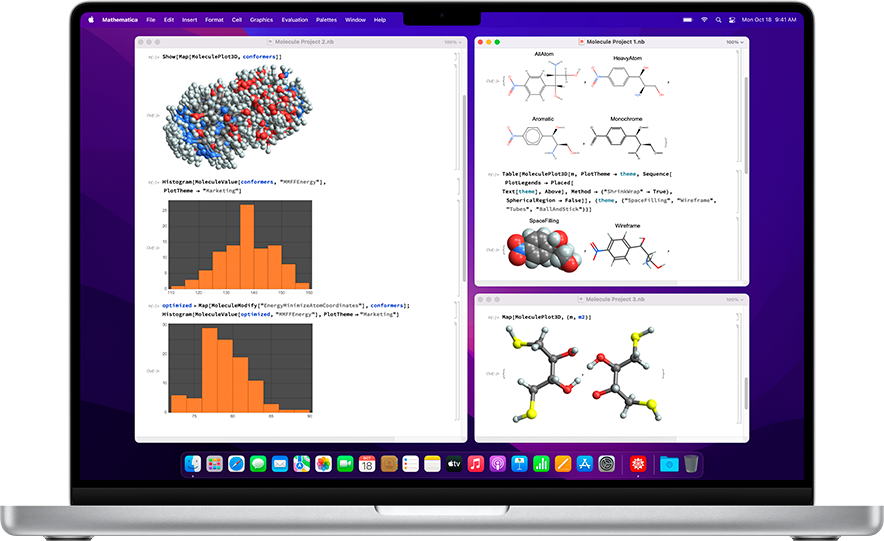Open Launchpad in the dock
Image resolution: width=884 pixels, height=541 pixels.
[215, 464]
